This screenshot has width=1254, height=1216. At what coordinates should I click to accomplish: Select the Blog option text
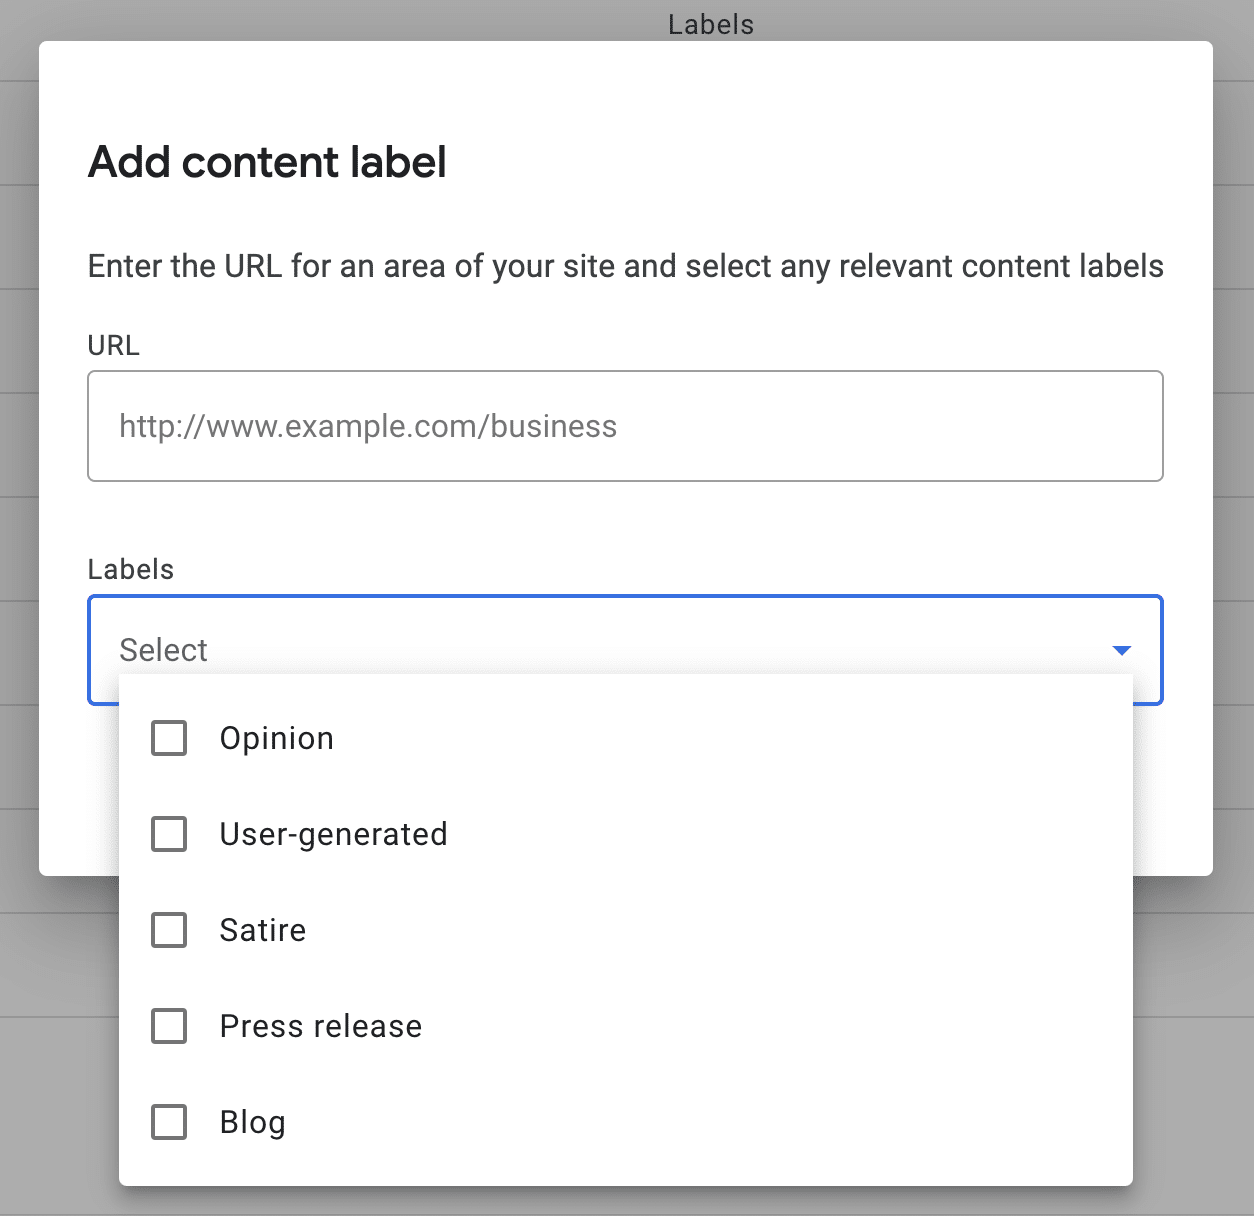coord(253,1122)
